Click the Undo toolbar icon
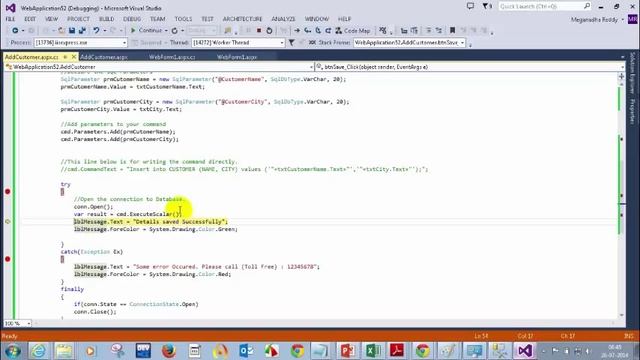This screenshot has width=640, height=360. pos(96,31)
